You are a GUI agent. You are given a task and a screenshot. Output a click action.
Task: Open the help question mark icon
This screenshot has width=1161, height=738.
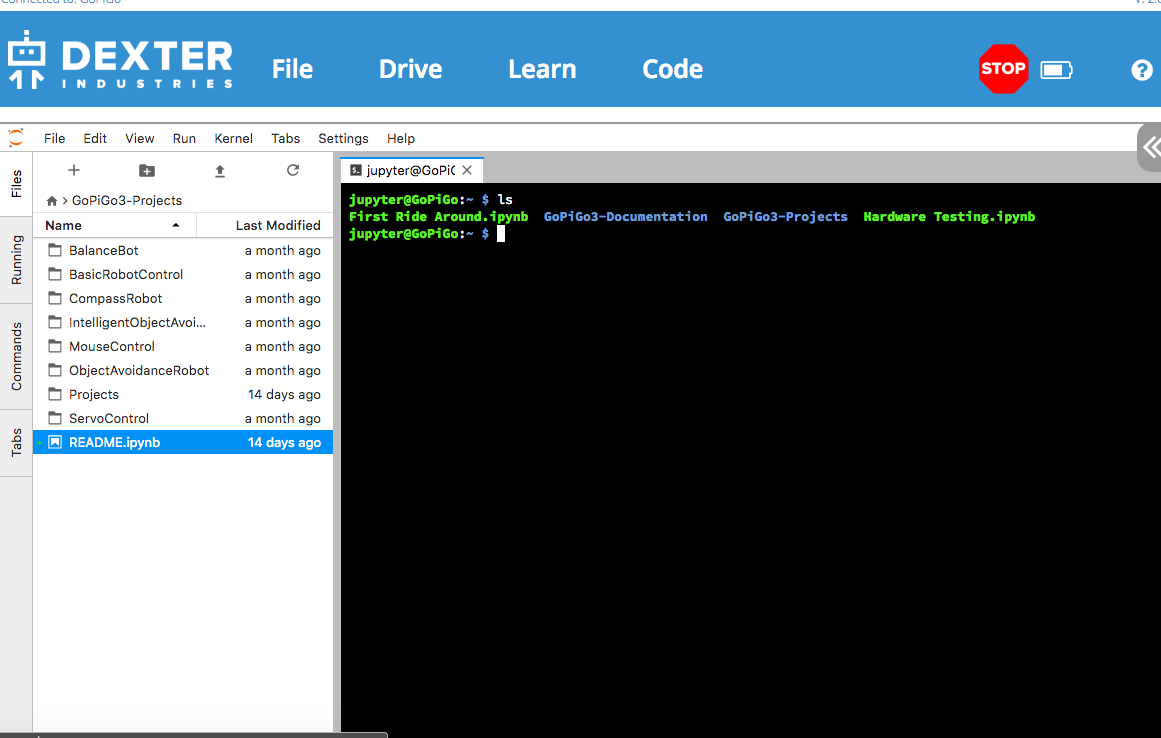point(1142,70)
